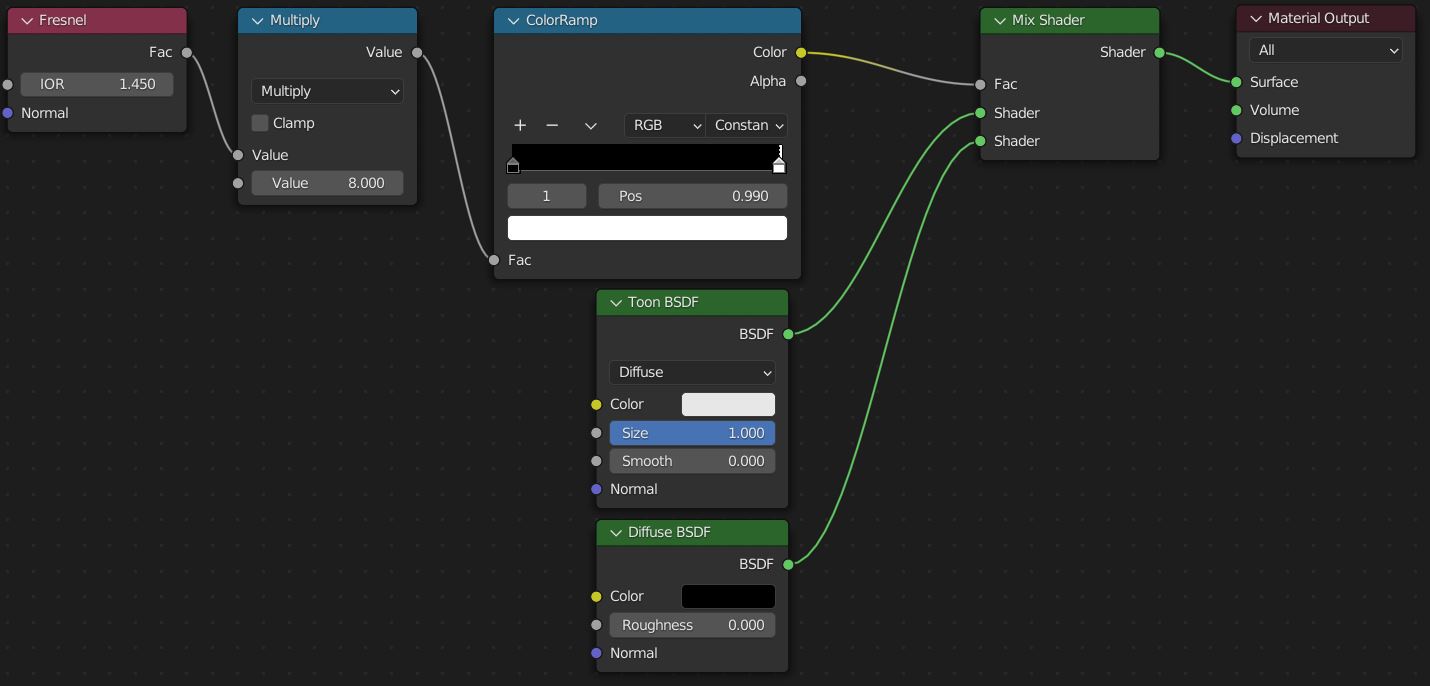Delete the active ColorRamp stop using the minus icon
The image size is (1430, 686).
pyautogui.click(x=551, y=126)
